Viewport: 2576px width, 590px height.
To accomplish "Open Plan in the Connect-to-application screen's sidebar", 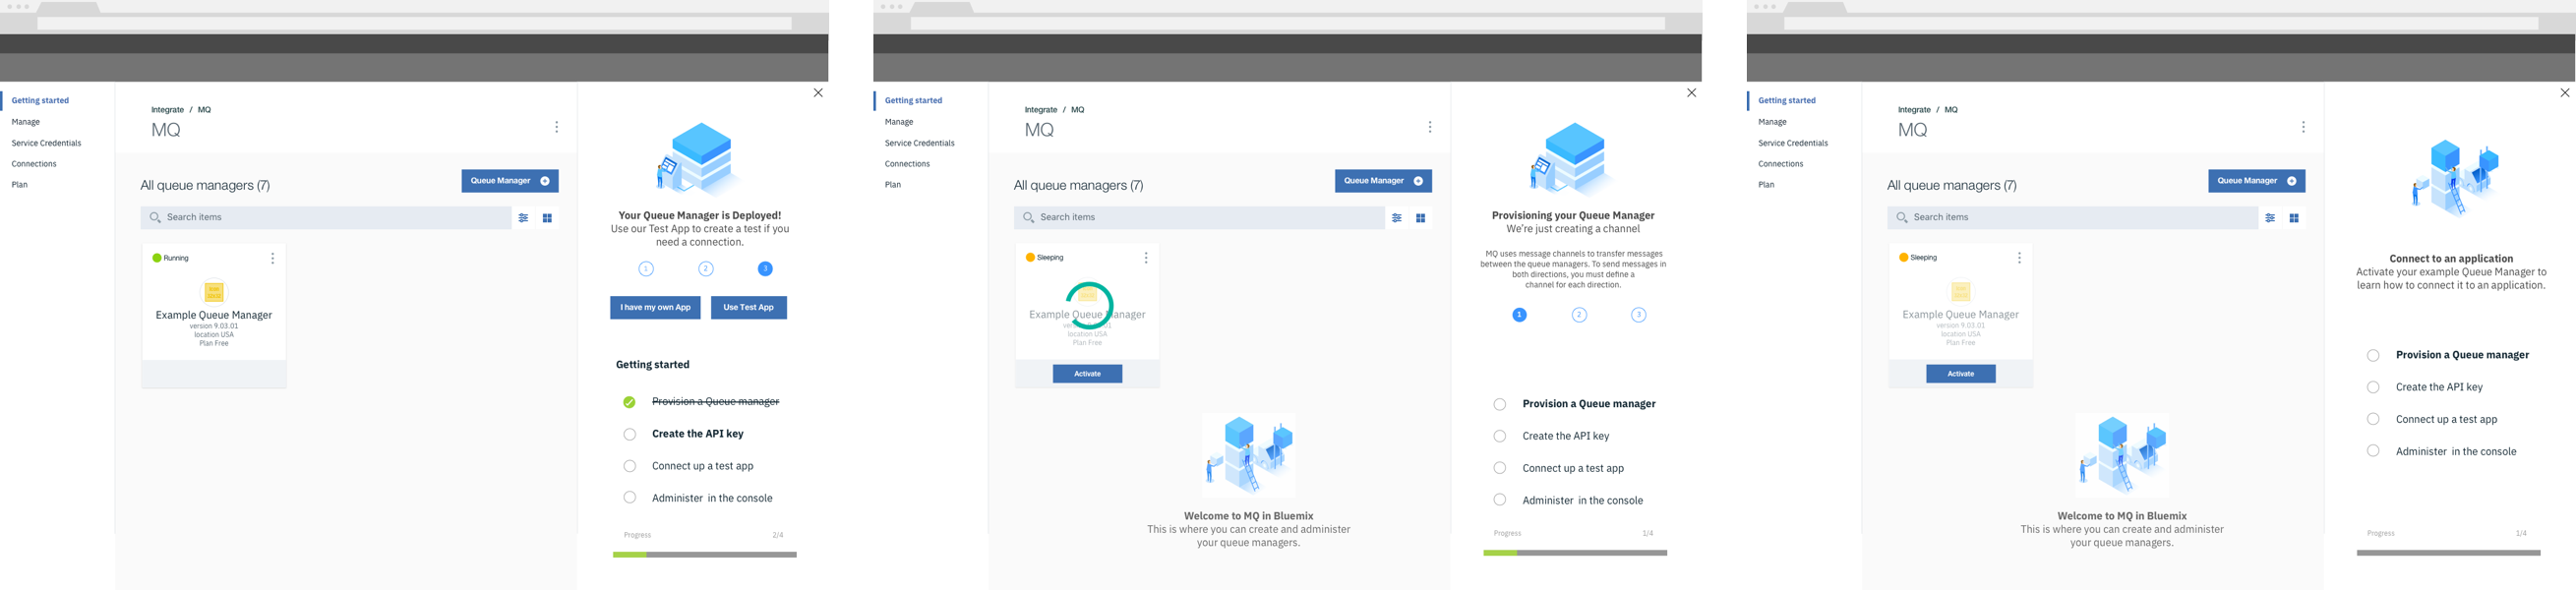I will (1766, 185).
